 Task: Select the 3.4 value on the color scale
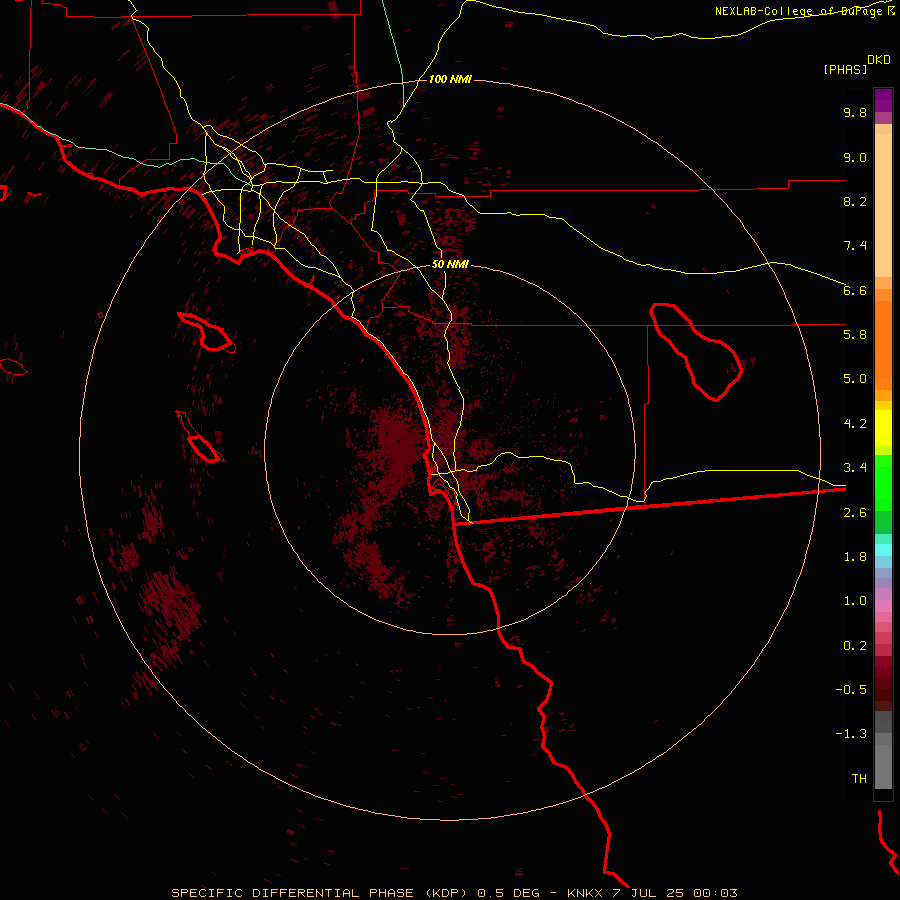[855, 468]
